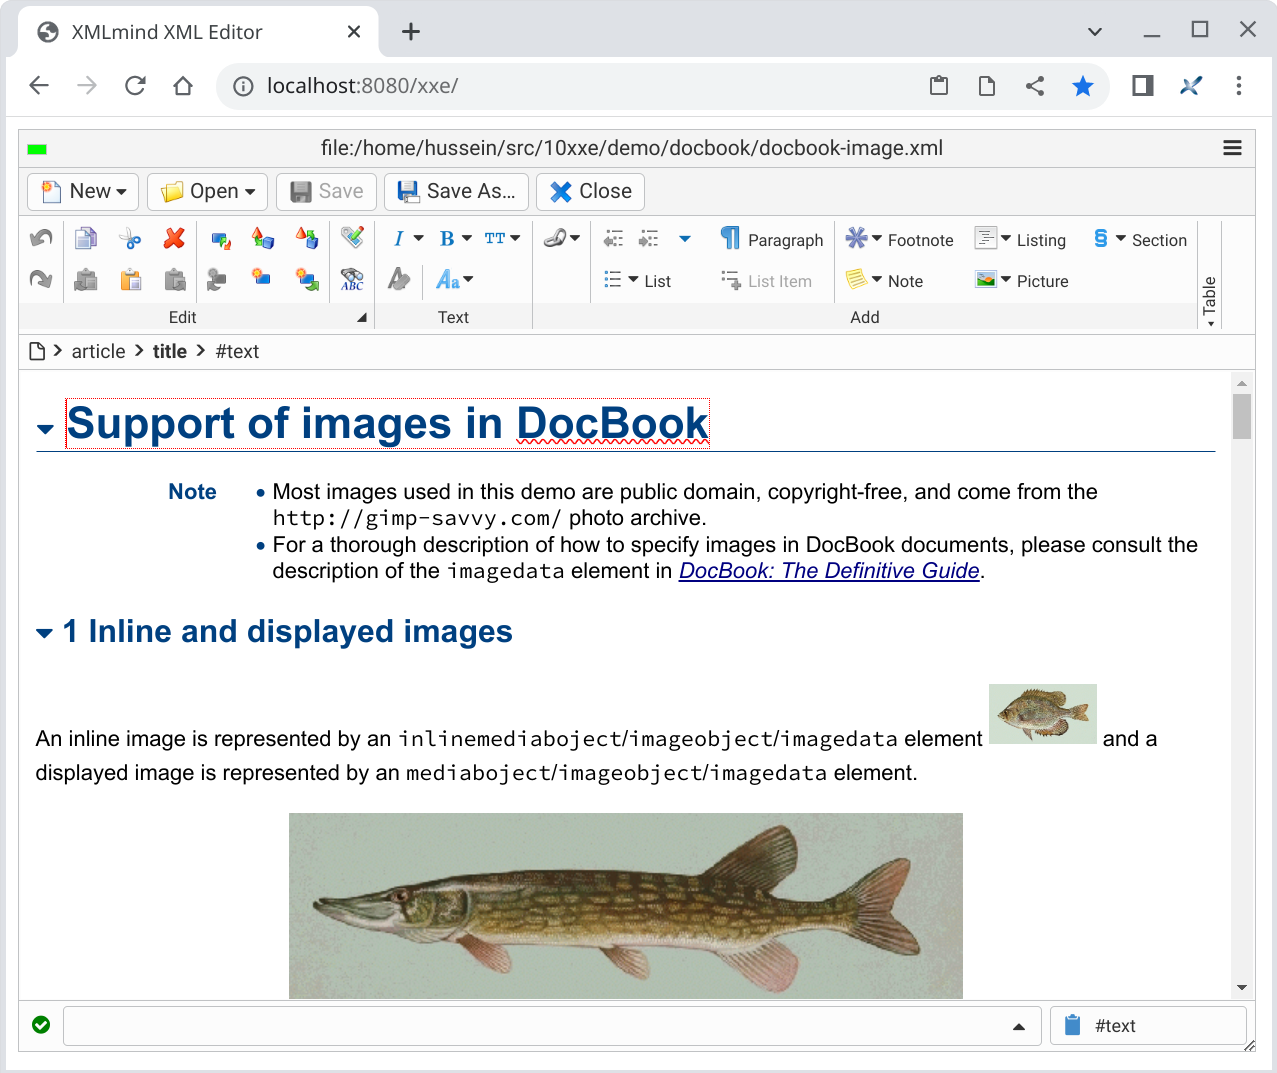Click the Redo arrow icon
The height and width of the screenshot is (1073, 1277).
(x=41, y=279)
